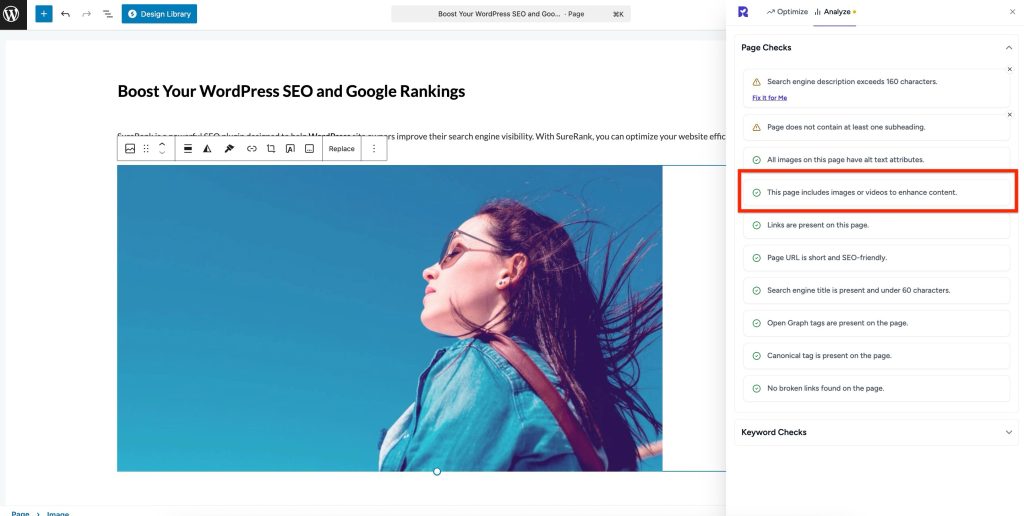Undo the last change

(x=66, y=14)
